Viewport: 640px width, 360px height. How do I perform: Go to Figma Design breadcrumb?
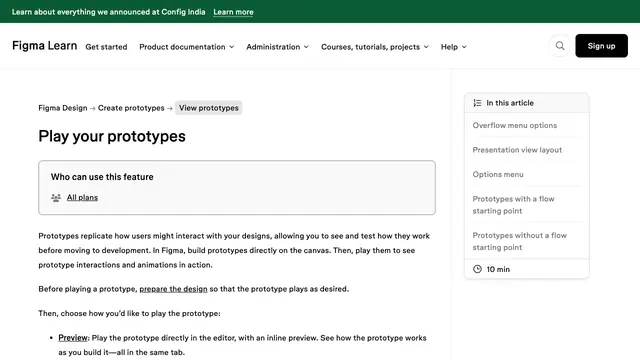coord(63,108)
